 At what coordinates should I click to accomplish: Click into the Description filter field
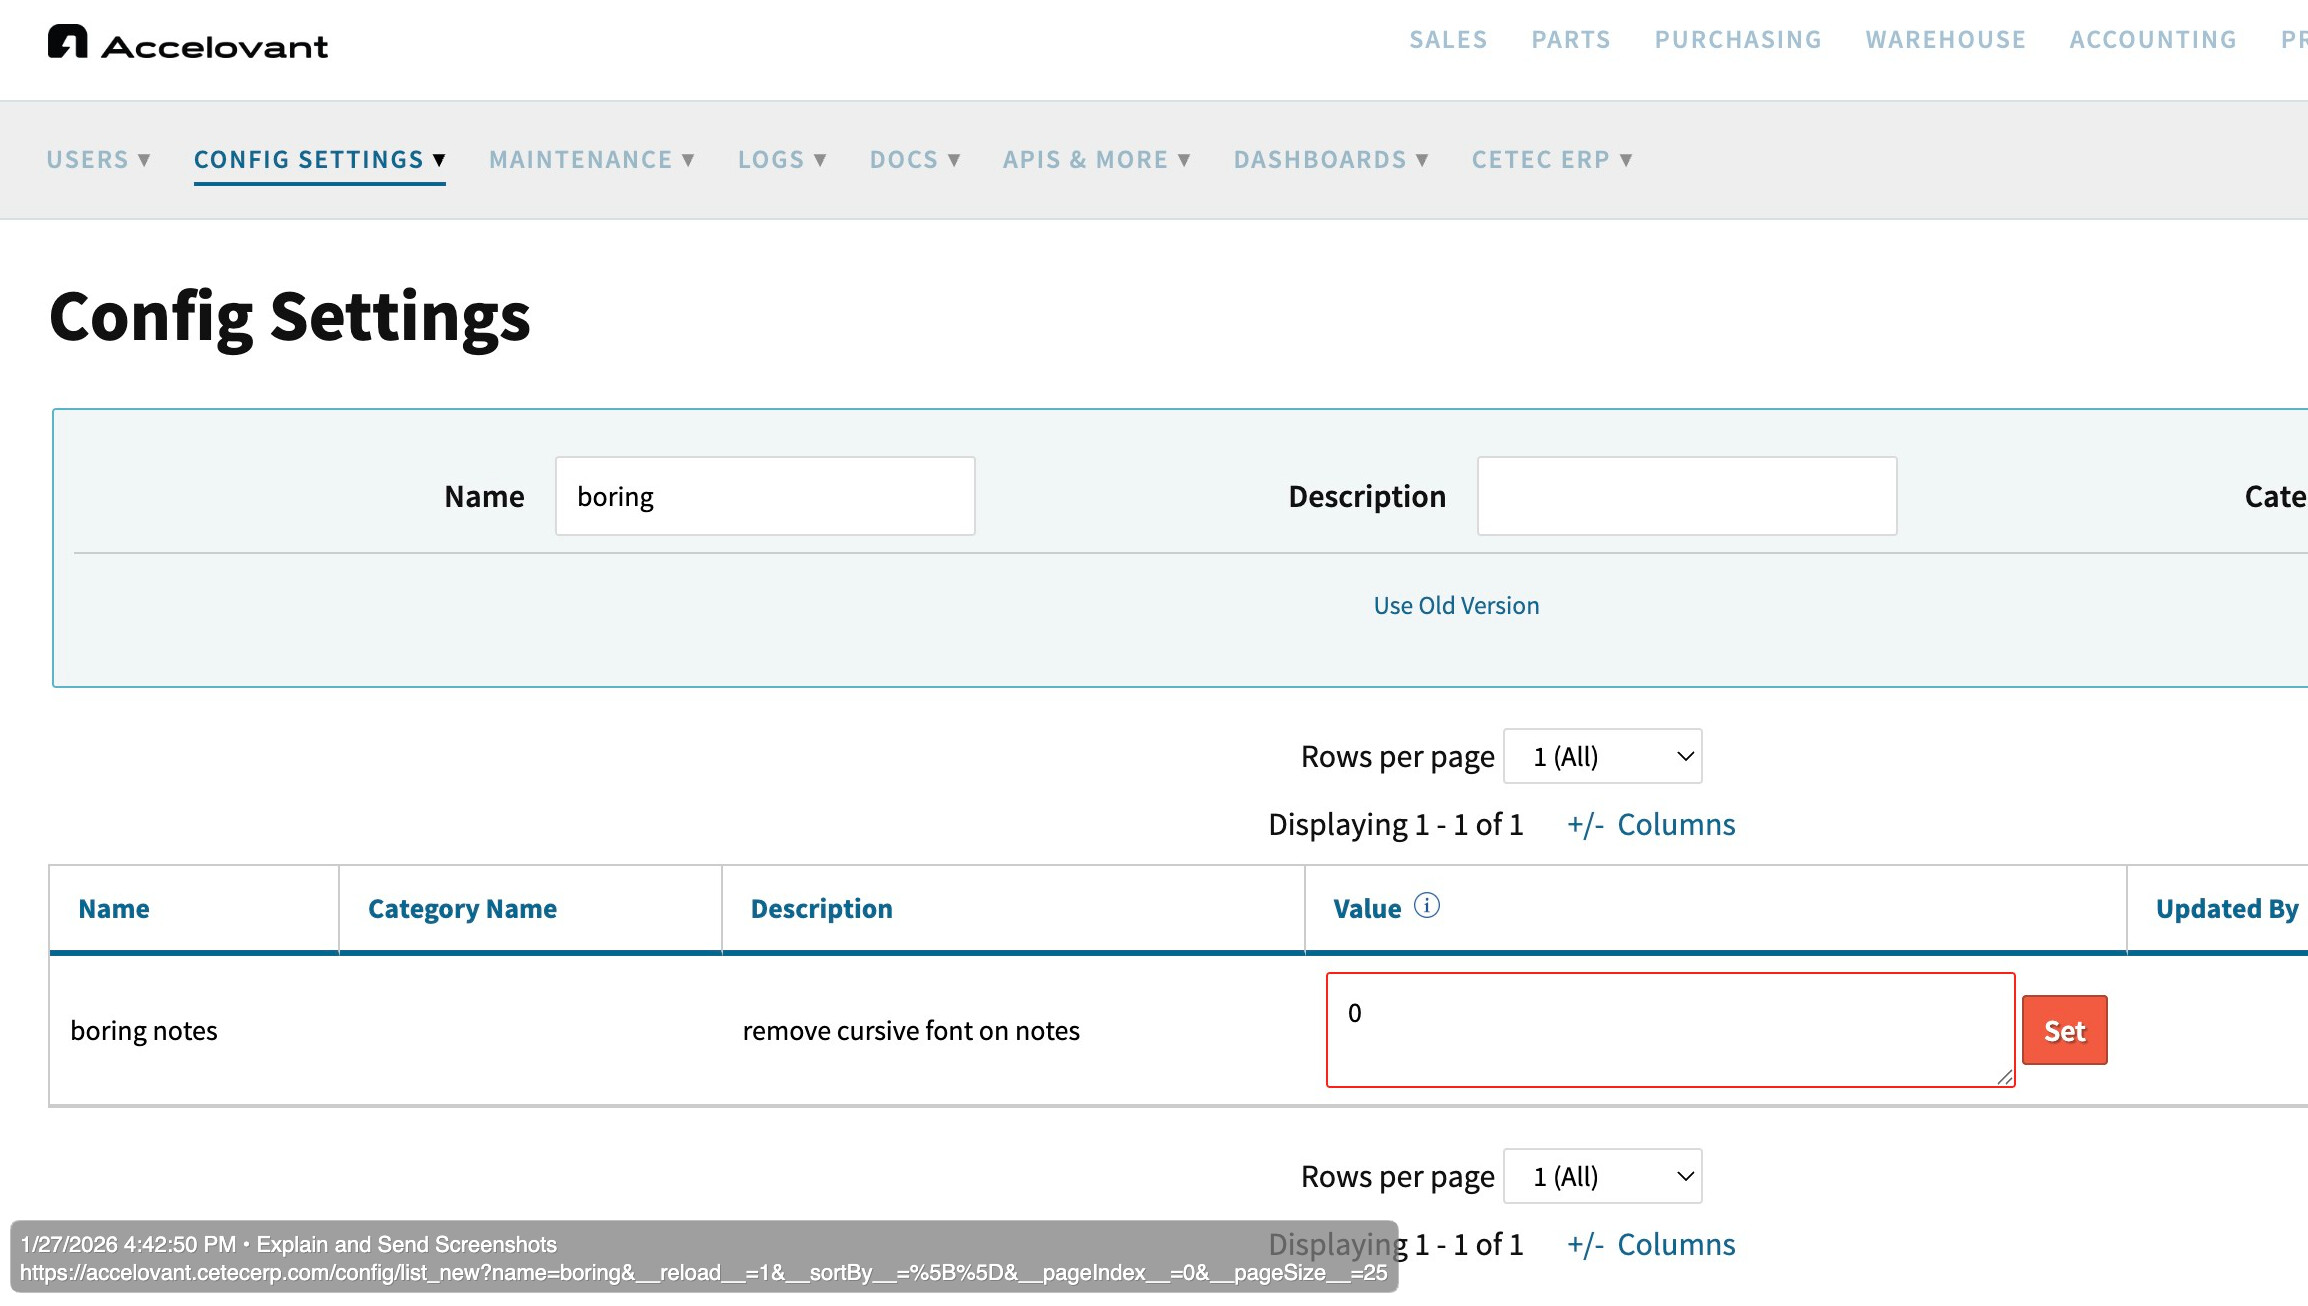coord(1687,497)
